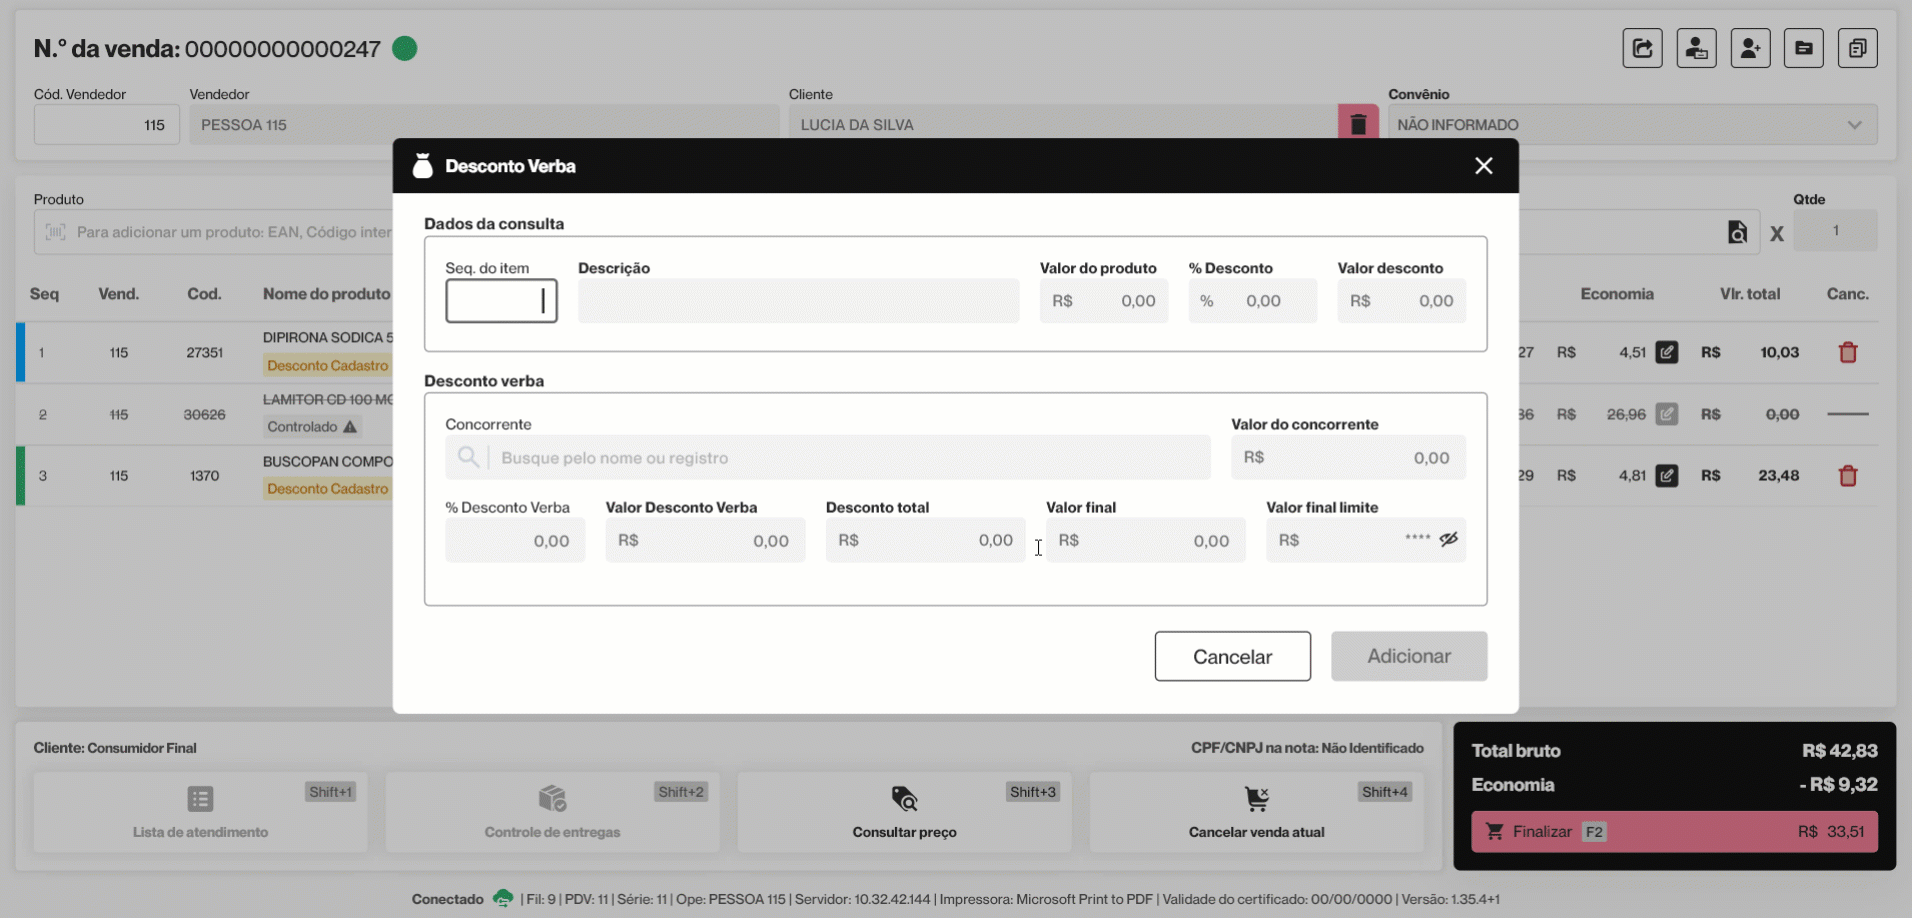
Task: Click the Consultar preço shortcut icon
Action: point(904,799)
